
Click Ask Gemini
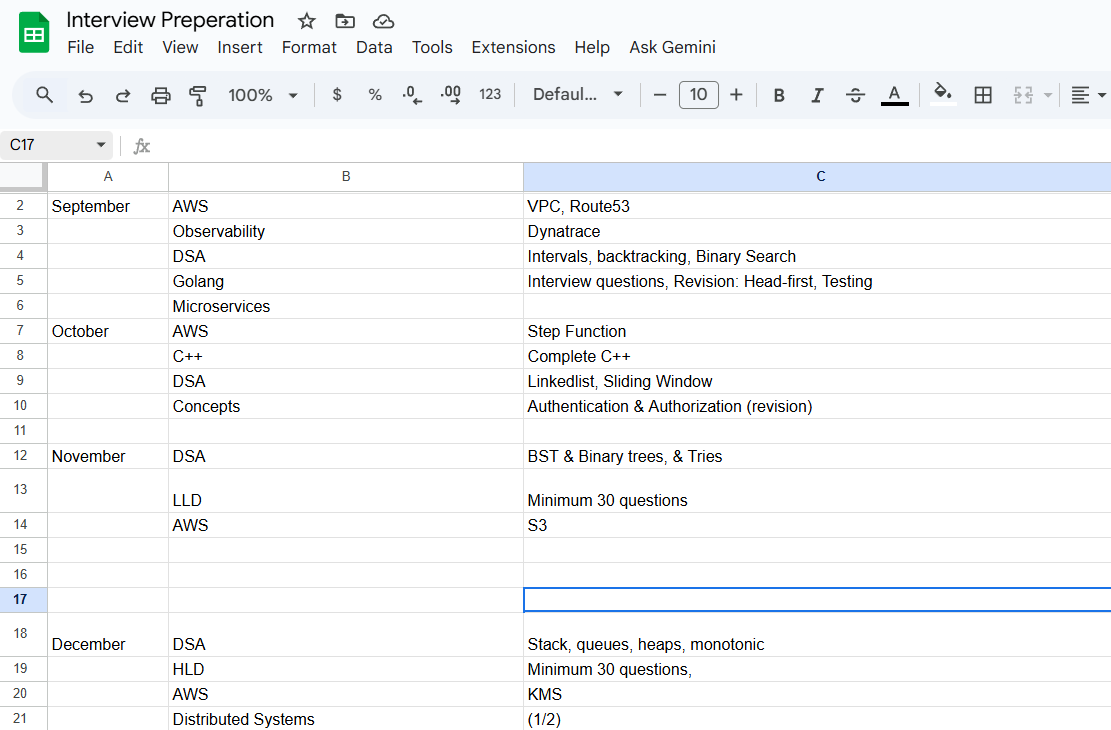point(672,47)
